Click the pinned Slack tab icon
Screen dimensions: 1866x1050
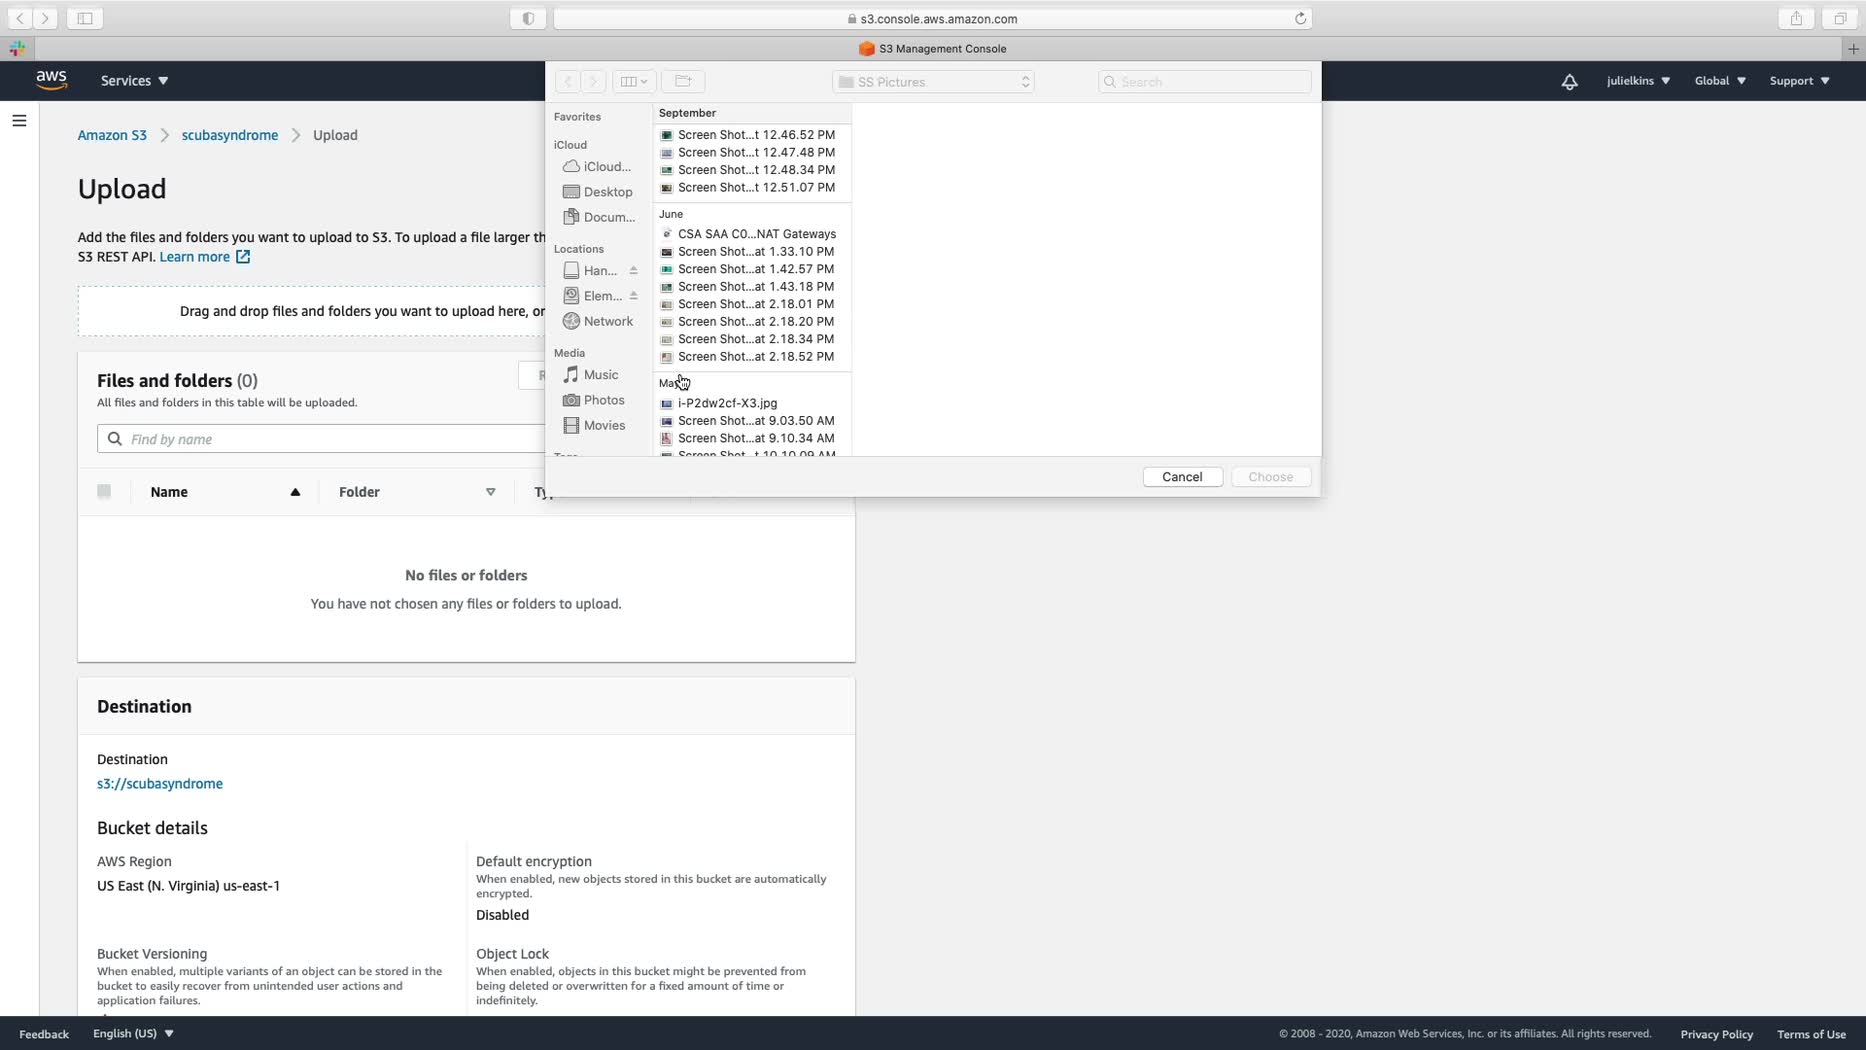coord(17,48)
